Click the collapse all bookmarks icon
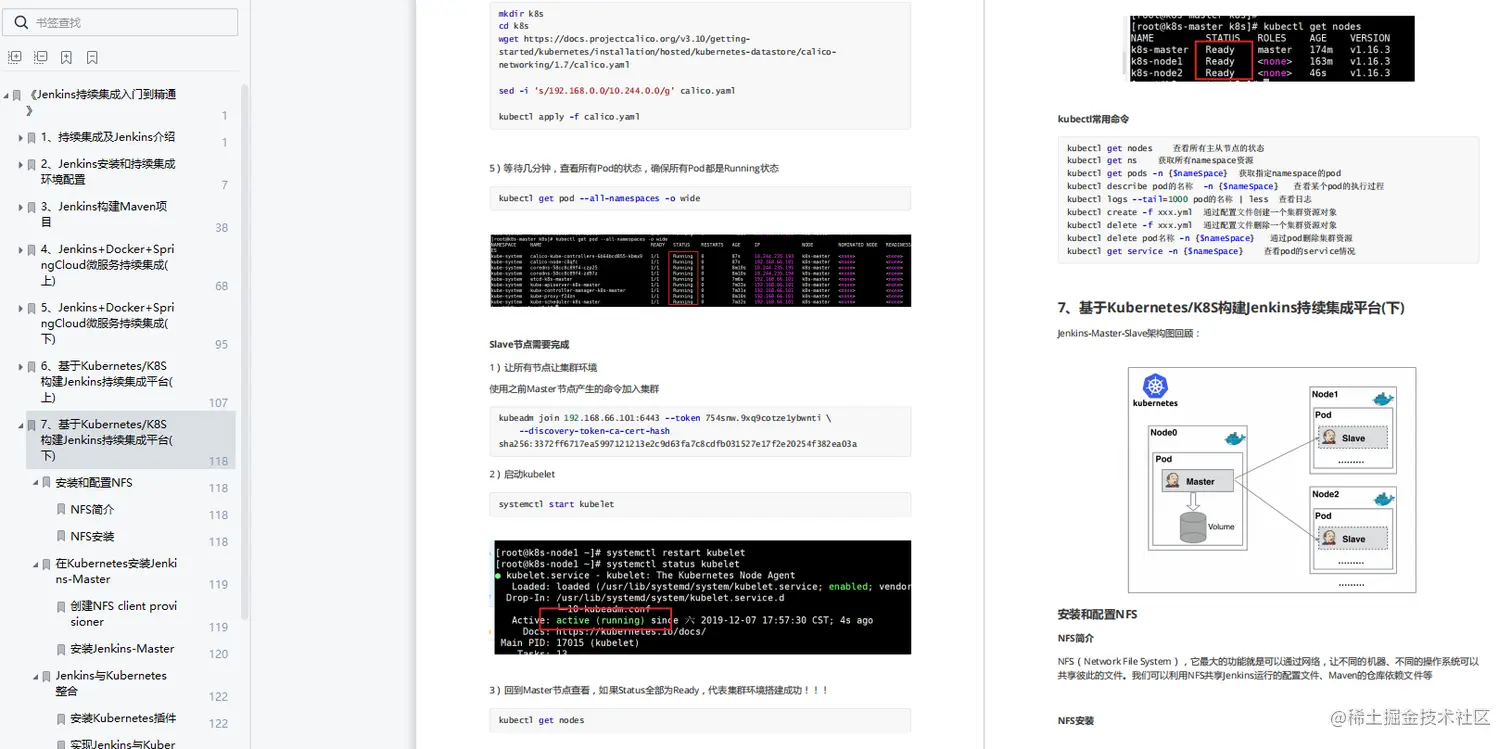The width and height of the screenshot is (1512, 749). (41, 58)
